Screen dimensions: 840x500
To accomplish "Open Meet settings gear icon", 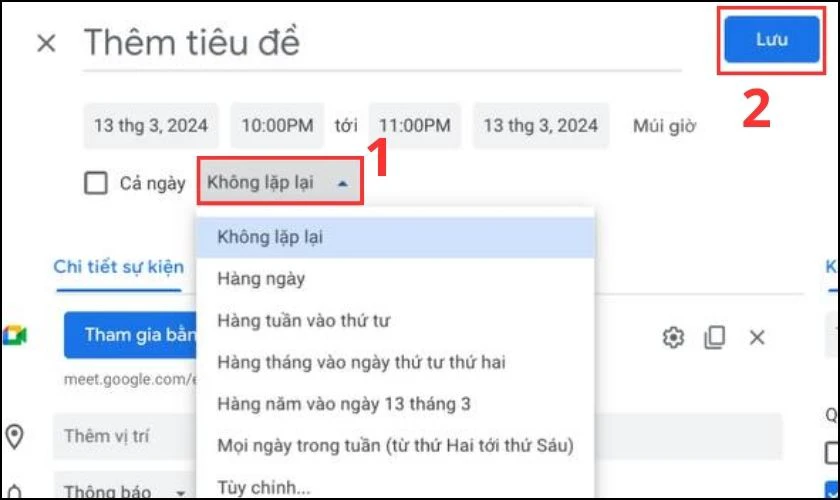I will point(673,338).
